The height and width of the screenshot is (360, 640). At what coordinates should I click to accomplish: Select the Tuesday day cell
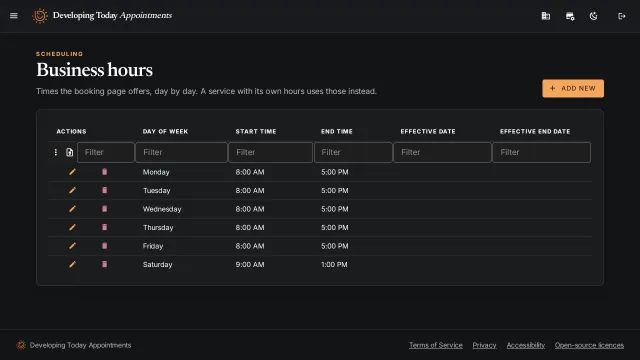[x=156, y=191]
